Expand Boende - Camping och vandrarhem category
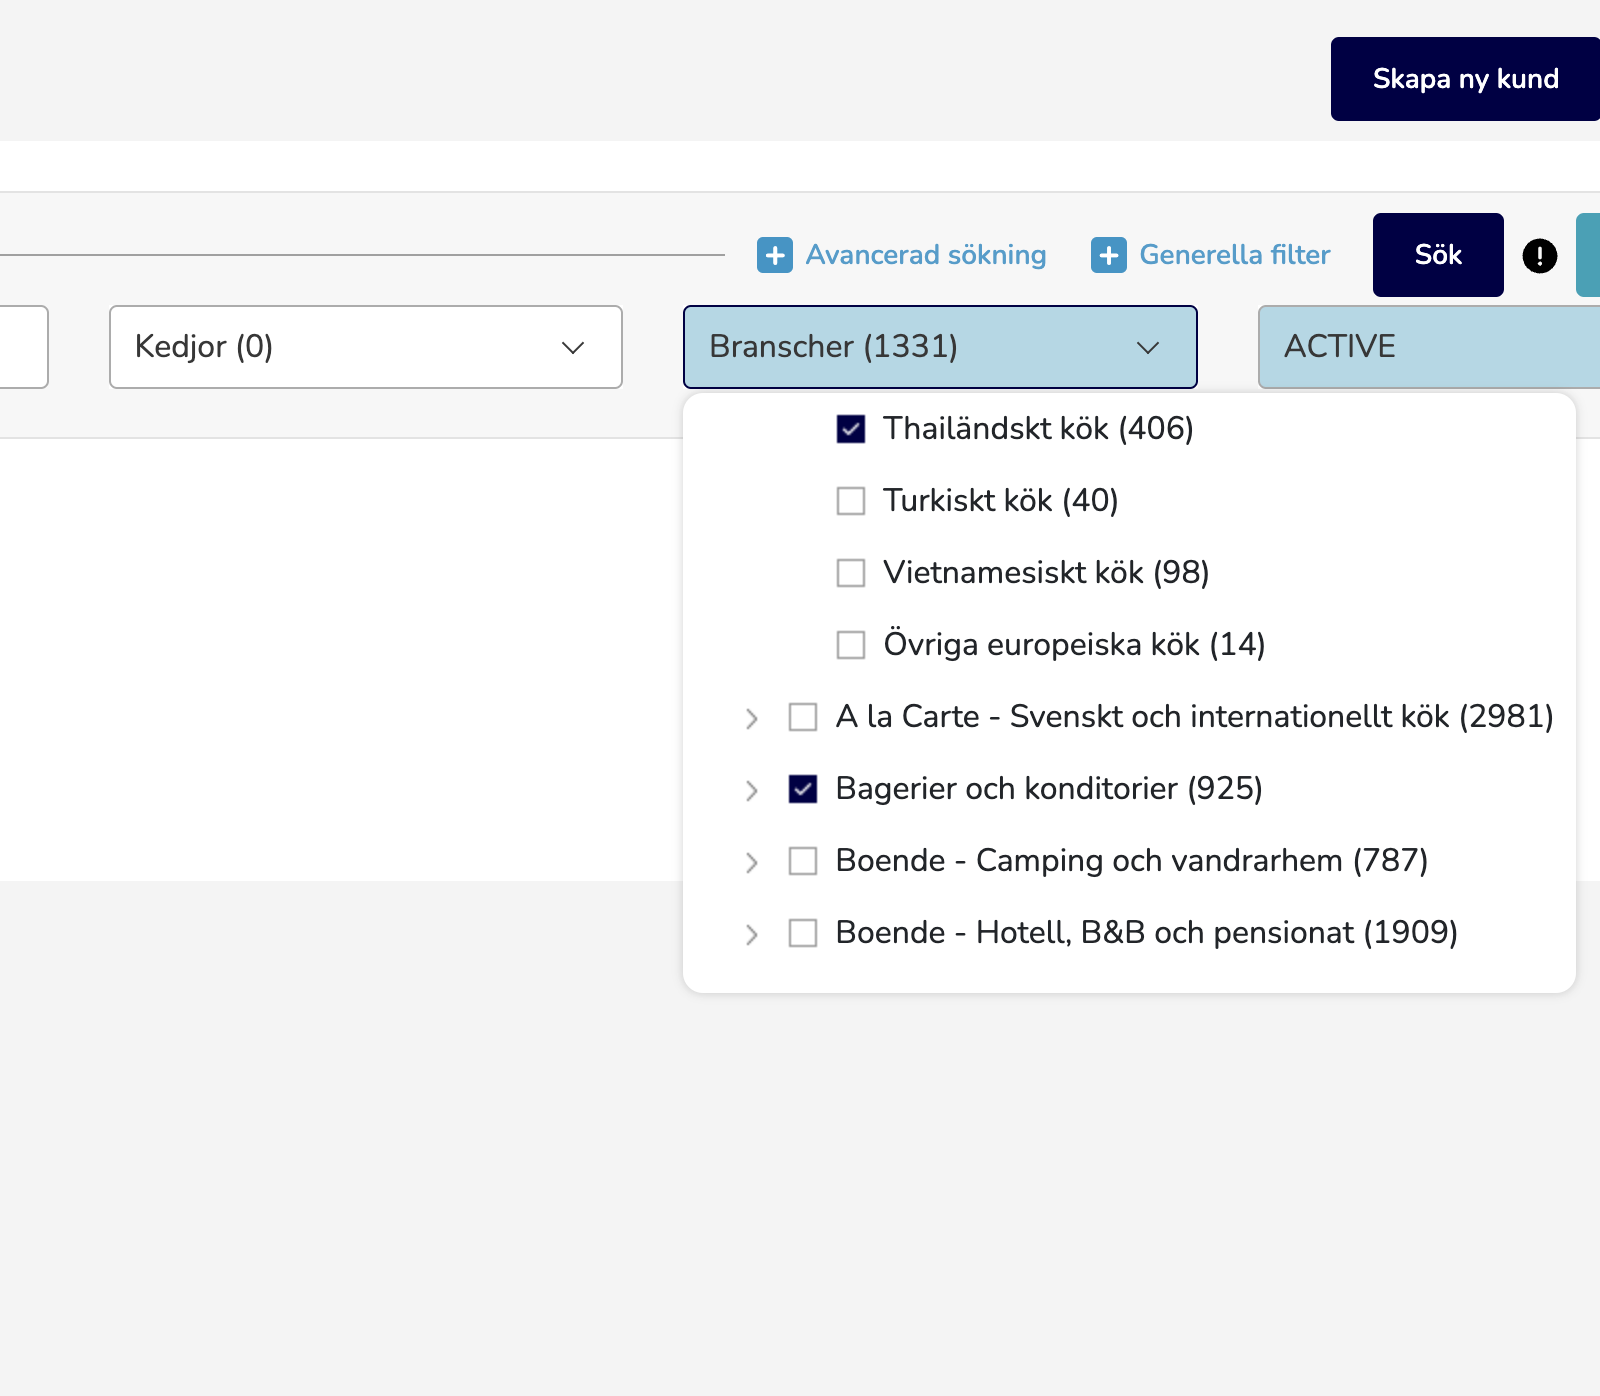Image resolution: width=1600 pixels, height=1396 pixels. point(752,862)
